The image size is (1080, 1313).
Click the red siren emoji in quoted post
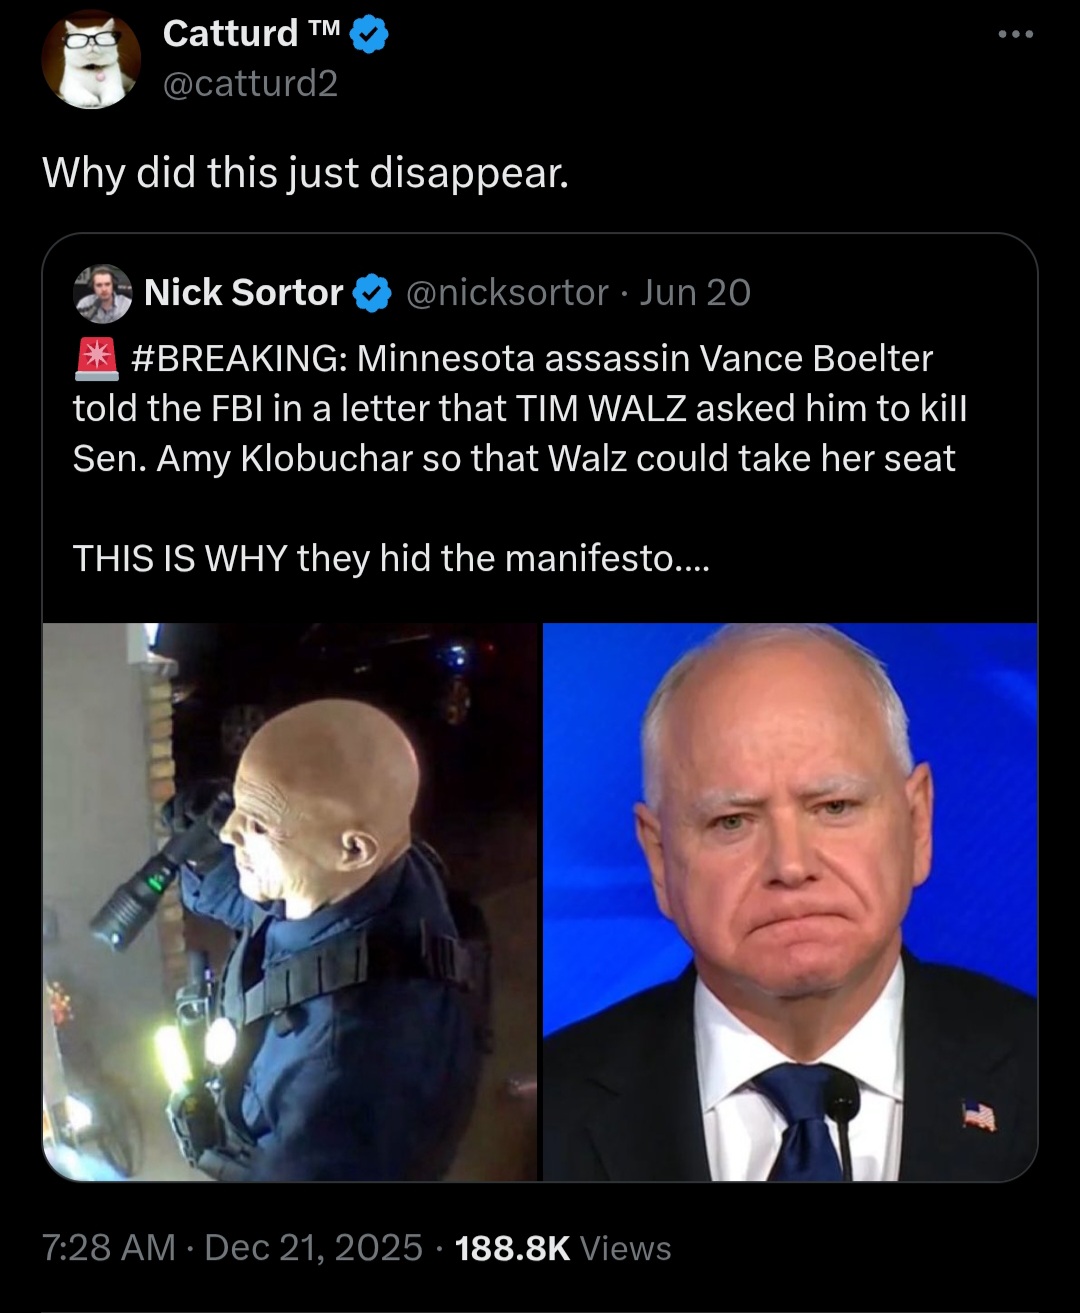click(96, 359)
